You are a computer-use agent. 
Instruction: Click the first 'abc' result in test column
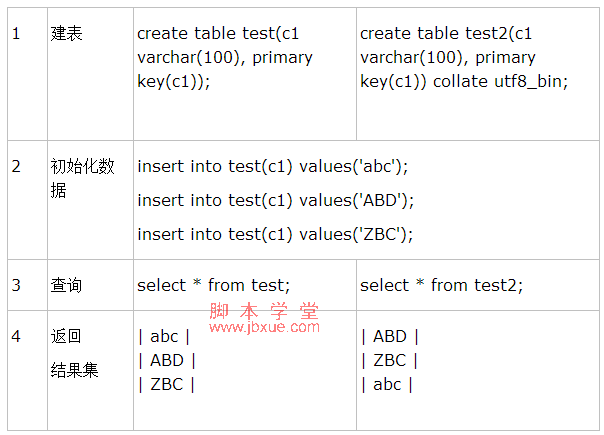(x=164, y=336)
